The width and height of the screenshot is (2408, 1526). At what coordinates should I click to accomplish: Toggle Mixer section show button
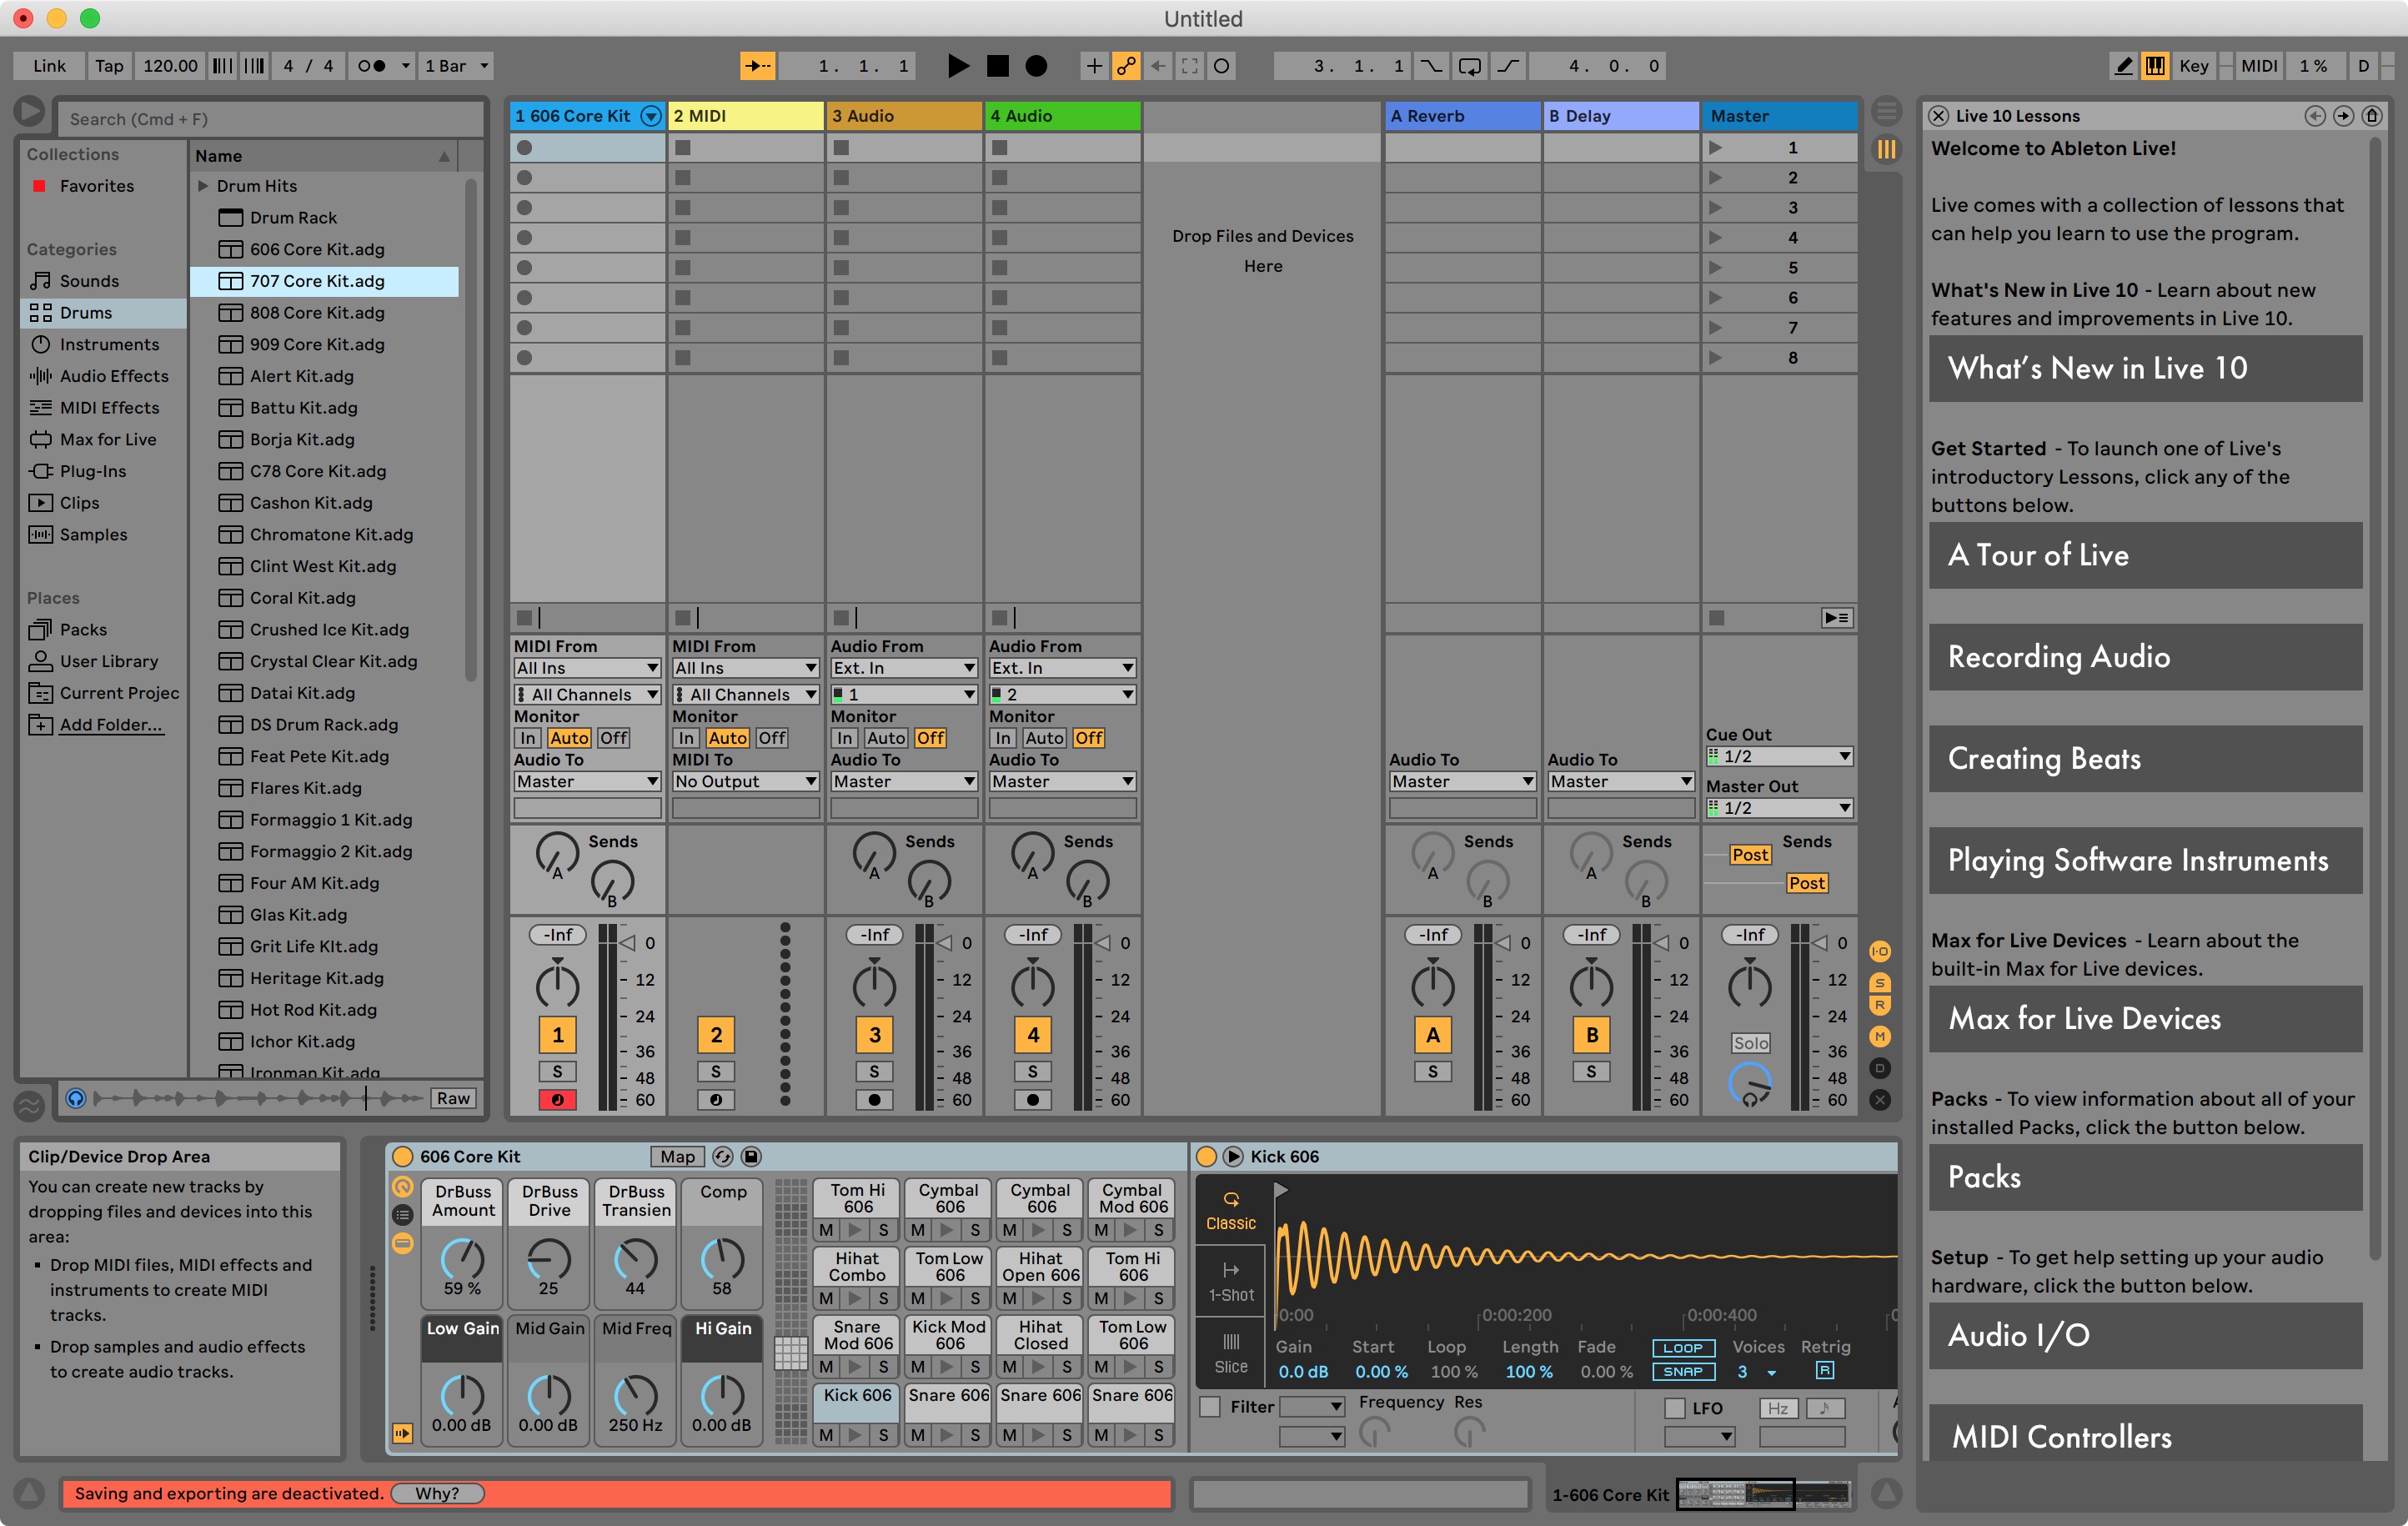[1879, 1036]
